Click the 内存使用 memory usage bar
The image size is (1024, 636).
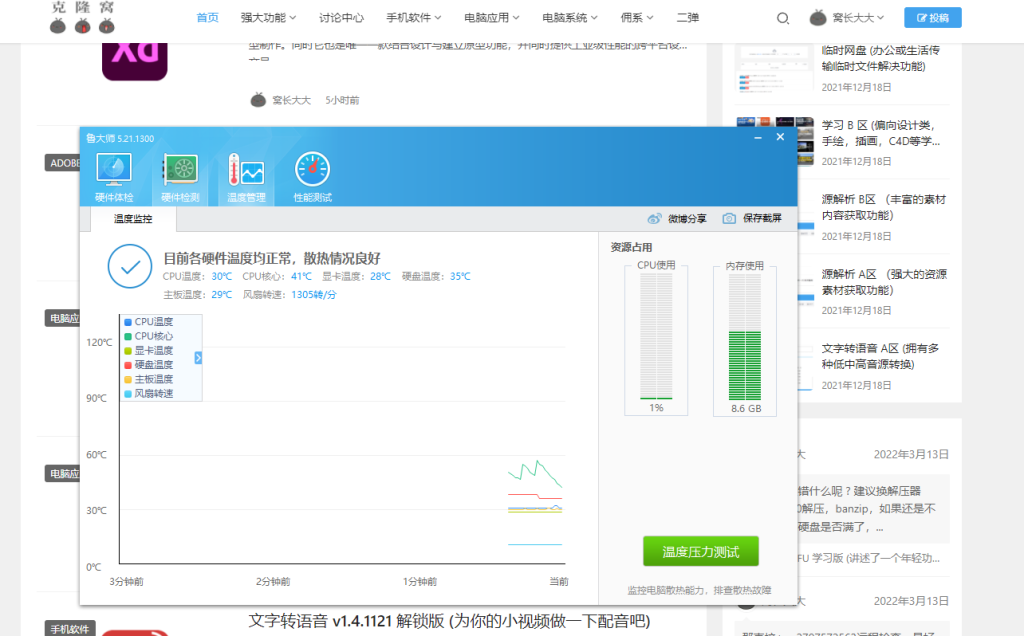745,337
